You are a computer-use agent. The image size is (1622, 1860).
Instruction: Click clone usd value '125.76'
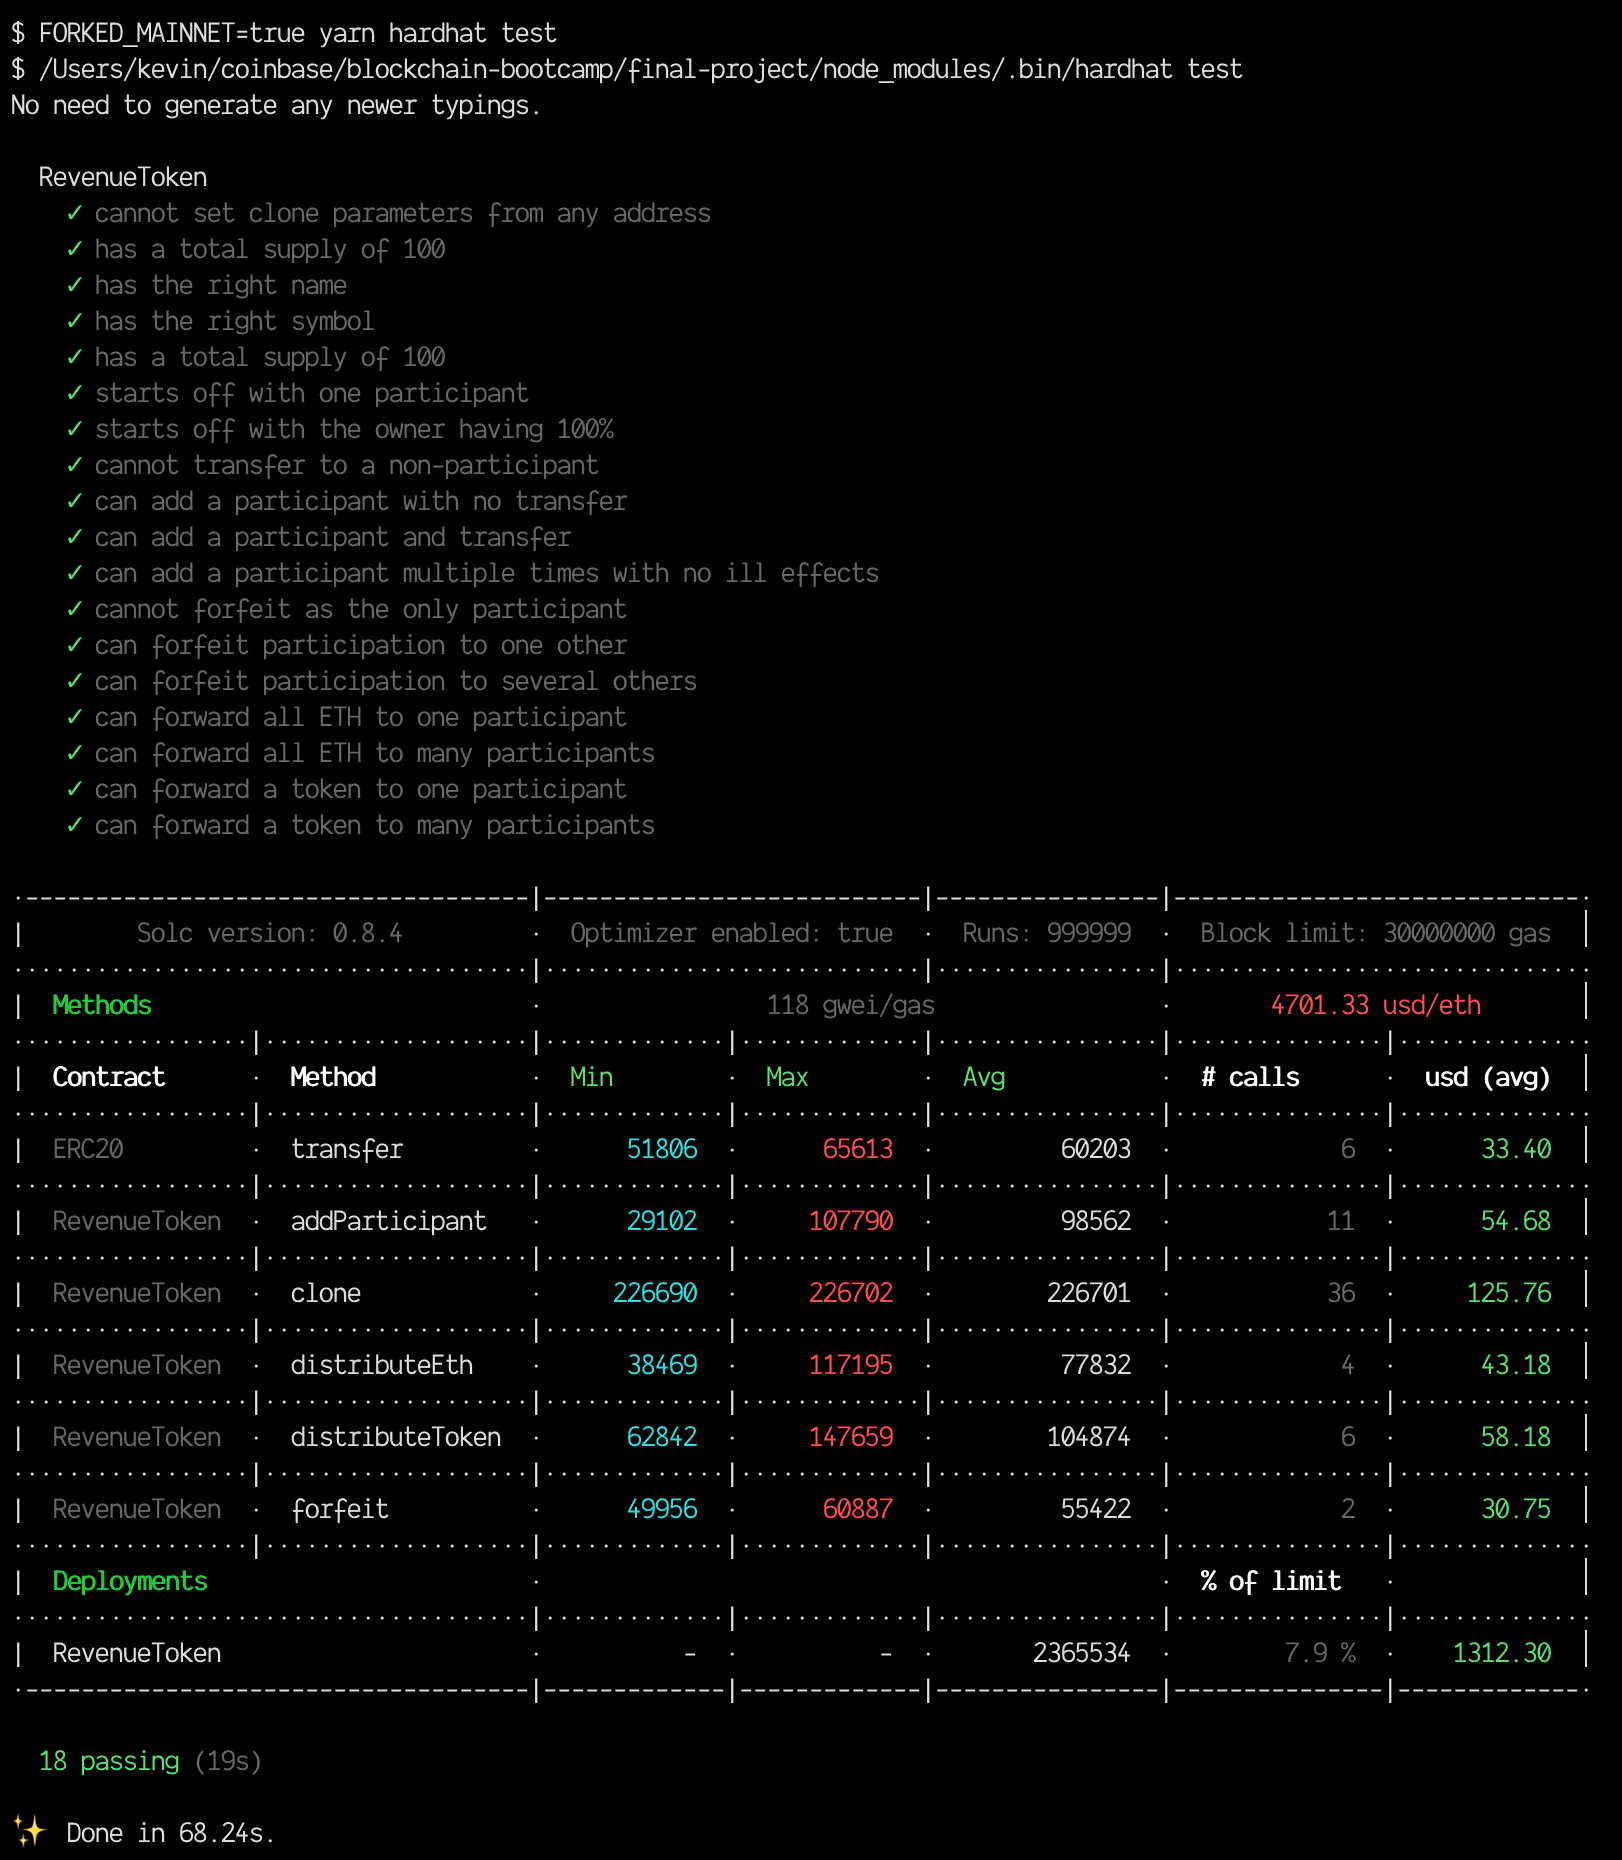click(x=1509, y=1293)
